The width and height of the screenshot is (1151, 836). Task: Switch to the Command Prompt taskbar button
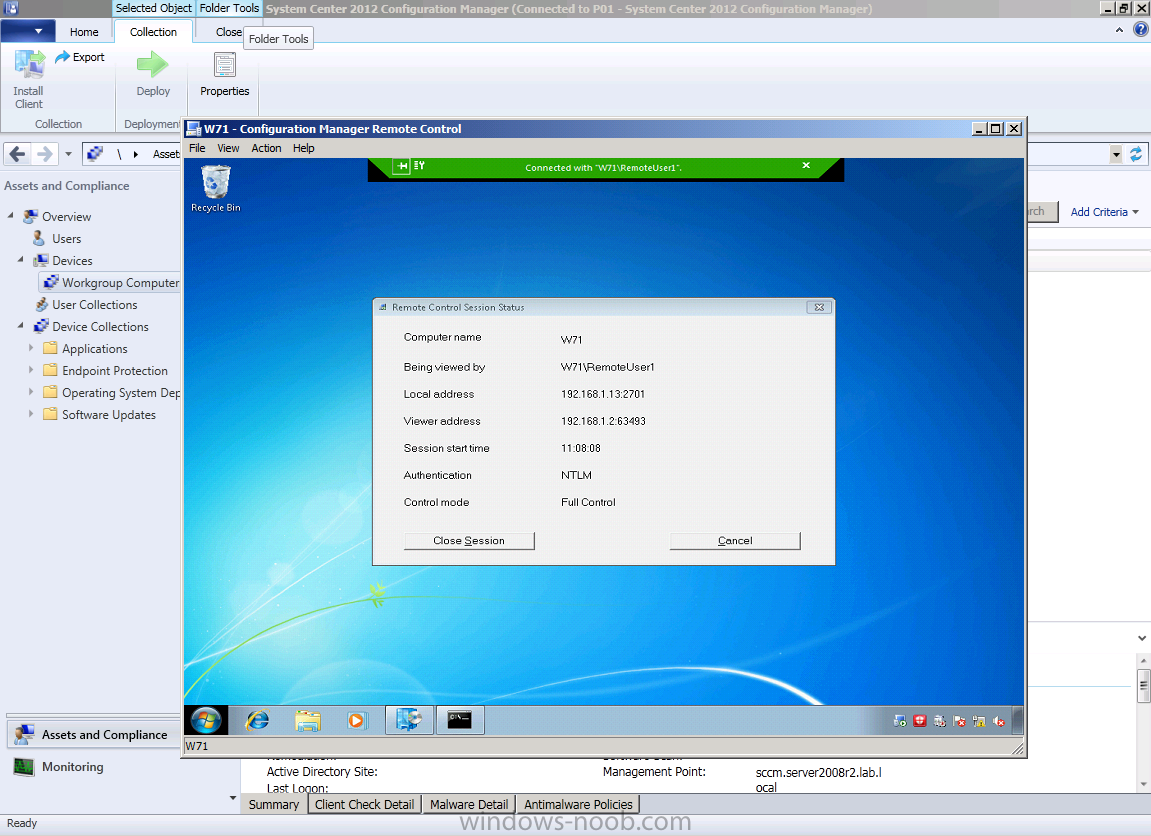(x=460, y=721)
